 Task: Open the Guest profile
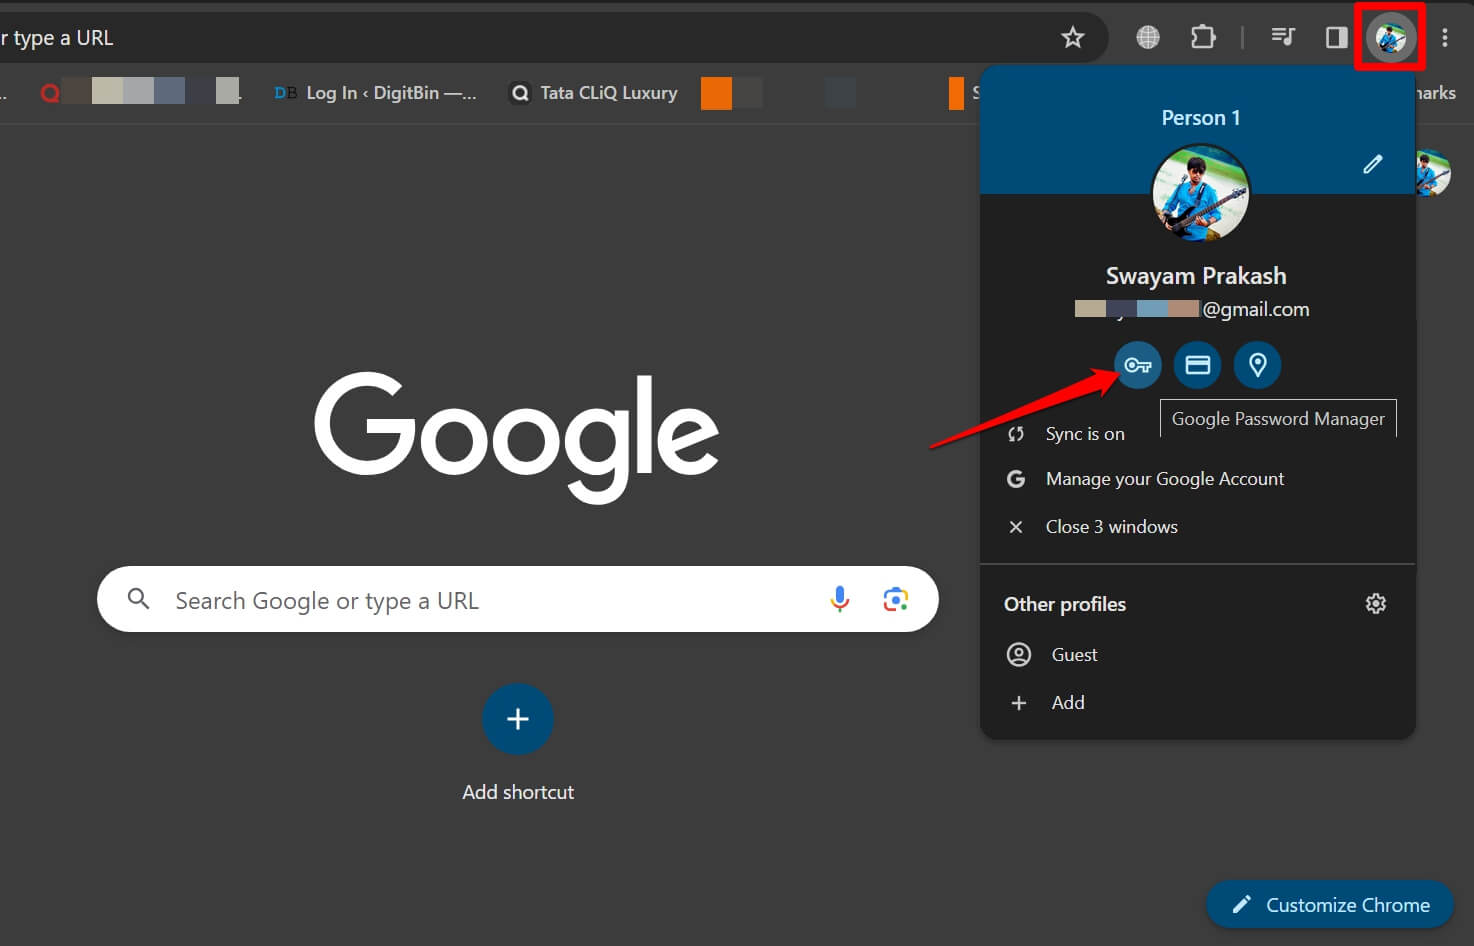coord(1074,655)
